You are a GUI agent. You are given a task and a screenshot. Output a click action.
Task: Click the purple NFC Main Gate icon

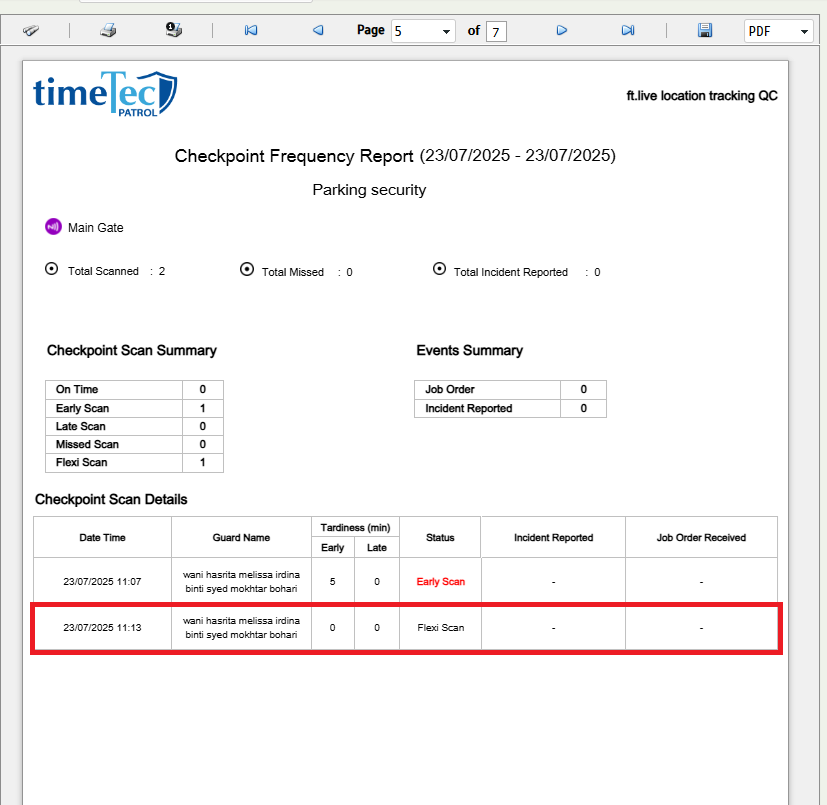pos(53,227)
